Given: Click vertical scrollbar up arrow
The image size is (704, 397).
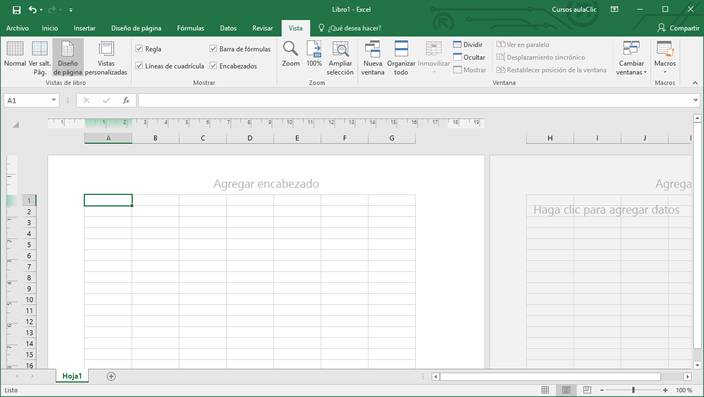Looking at the screenshot, I should (697, 118).
